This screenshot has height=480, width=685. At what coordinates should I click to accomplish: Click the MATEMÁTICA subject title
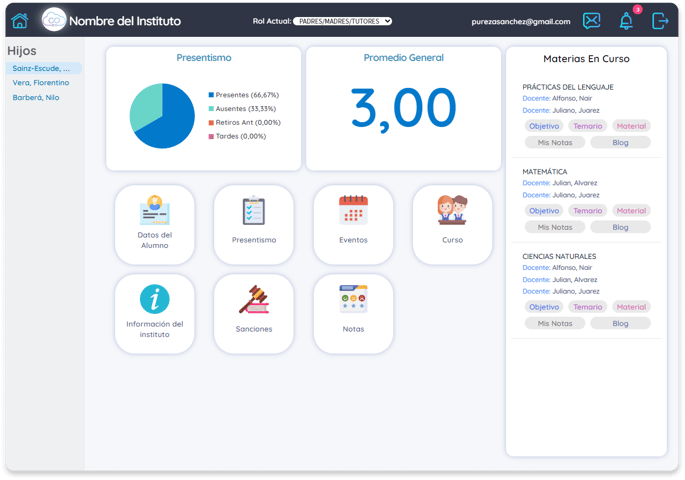click(x=545, y=172)
